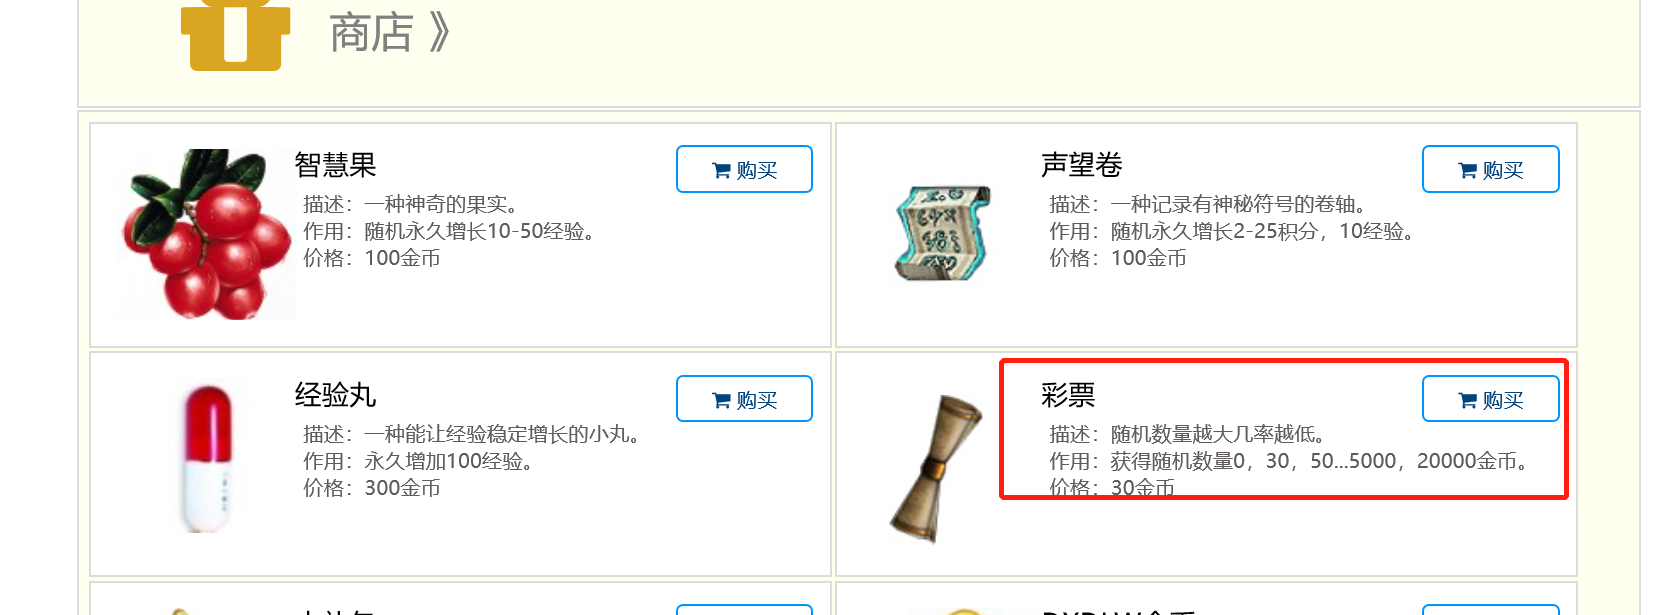Select the 彩票 rolled ticket image
The width and height of the screenshot is (1653, 615).
[936, 468]
